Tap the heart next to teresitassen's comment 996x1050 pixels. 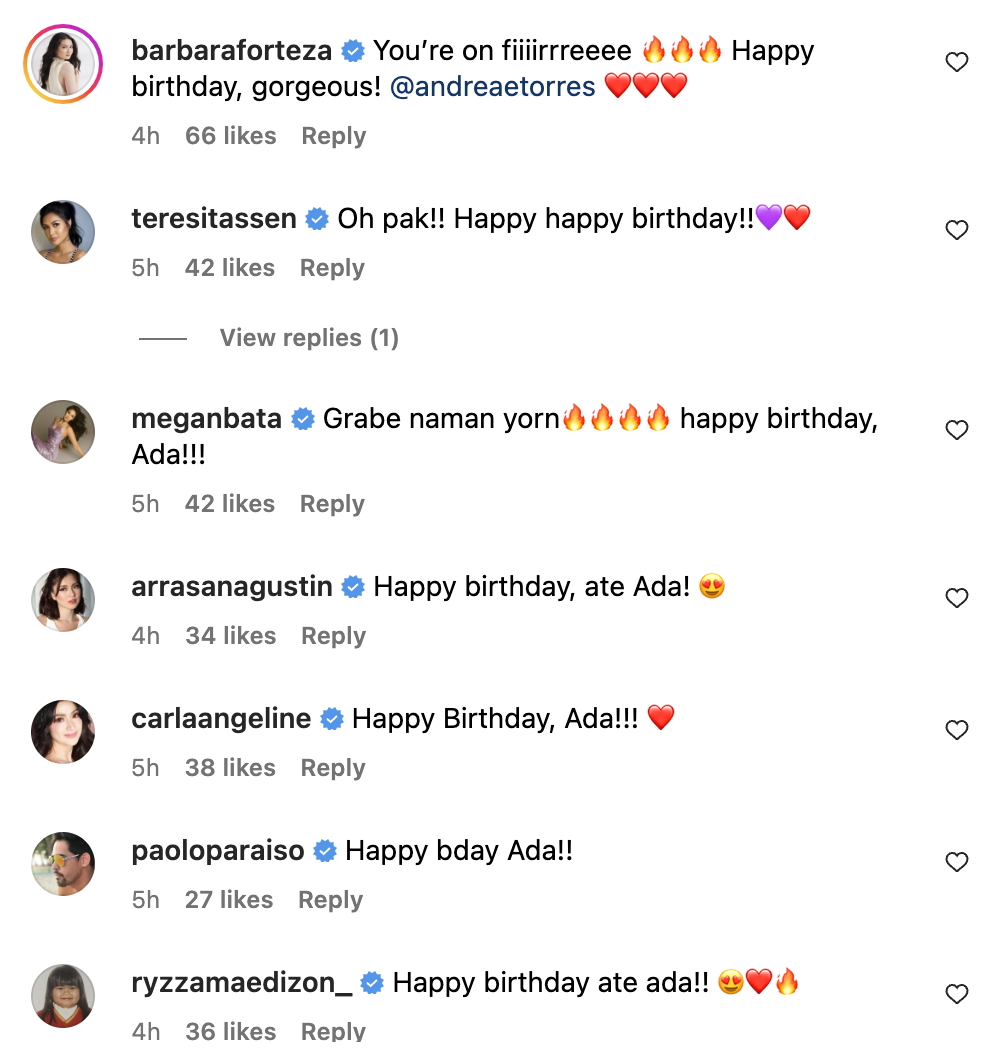[x=957, y=231]
